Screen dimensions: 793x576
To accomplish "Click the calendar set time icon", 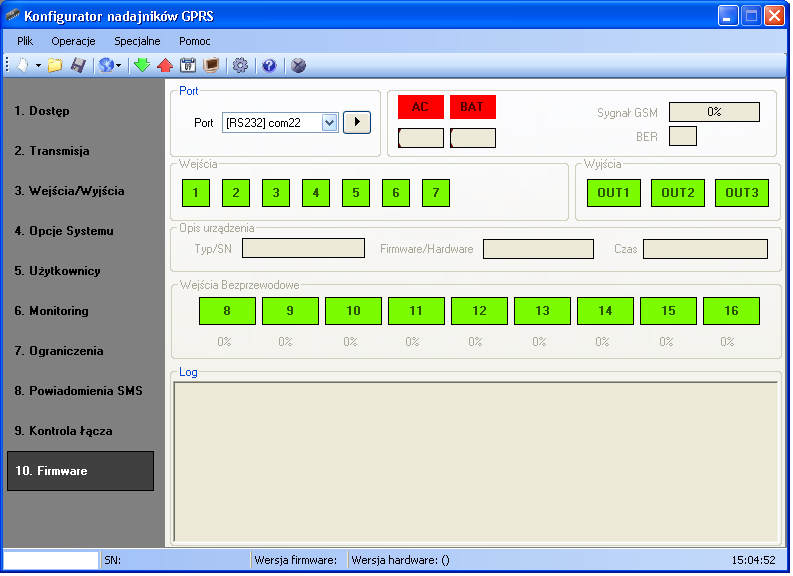I will [x=188, y=66].
